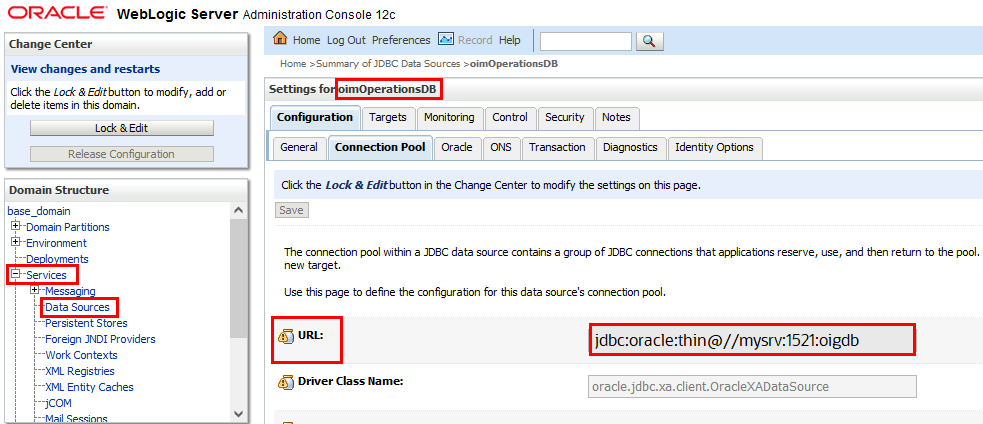Switch to the Monitoring tab

tap(449, 117)
